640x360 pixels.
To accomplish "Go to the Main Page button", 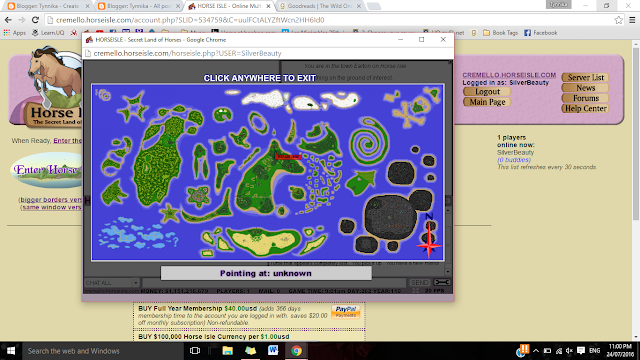I will coord(487,102).
